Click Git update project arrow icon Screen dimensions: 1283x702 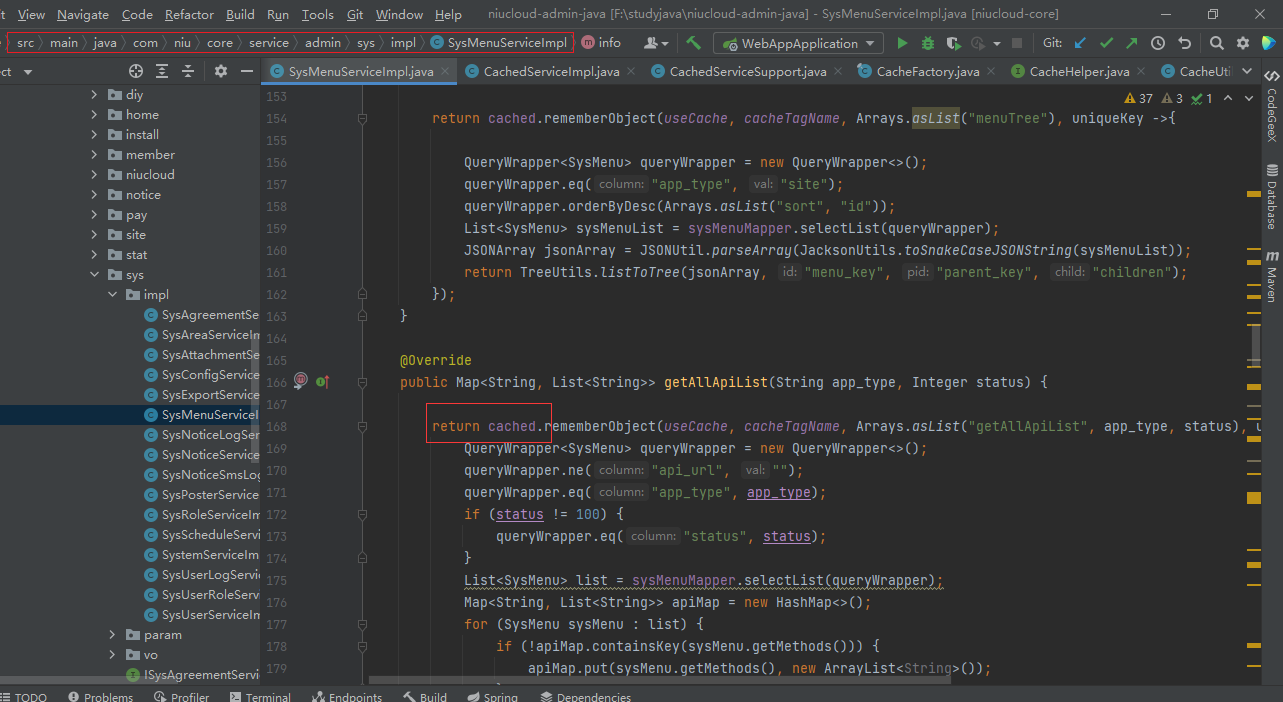[1080, 43]
